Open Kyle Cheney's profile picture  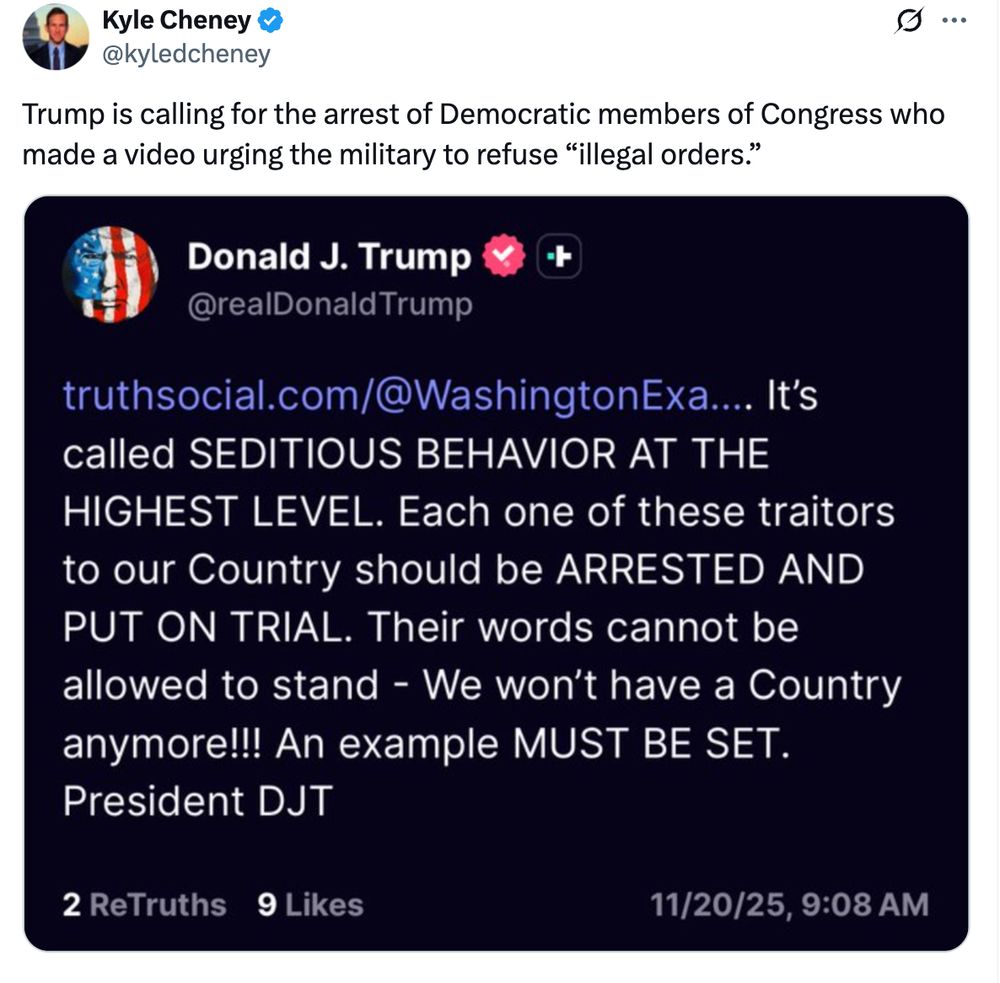coord(55,37)
